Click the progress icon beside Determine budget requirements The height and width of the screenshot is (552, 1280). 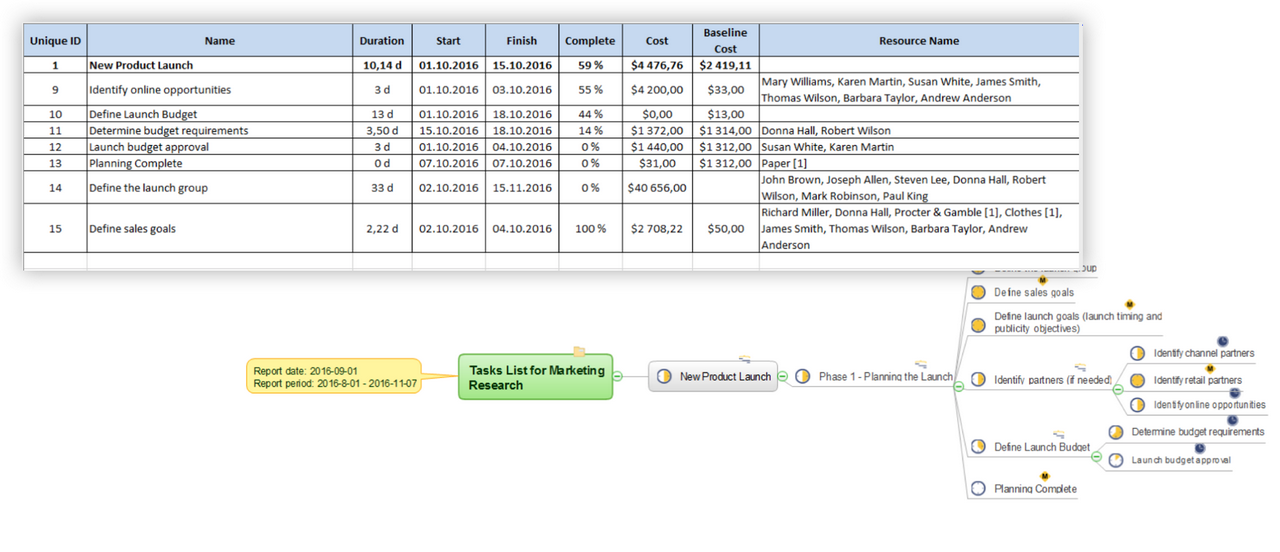coord(1115,432)
